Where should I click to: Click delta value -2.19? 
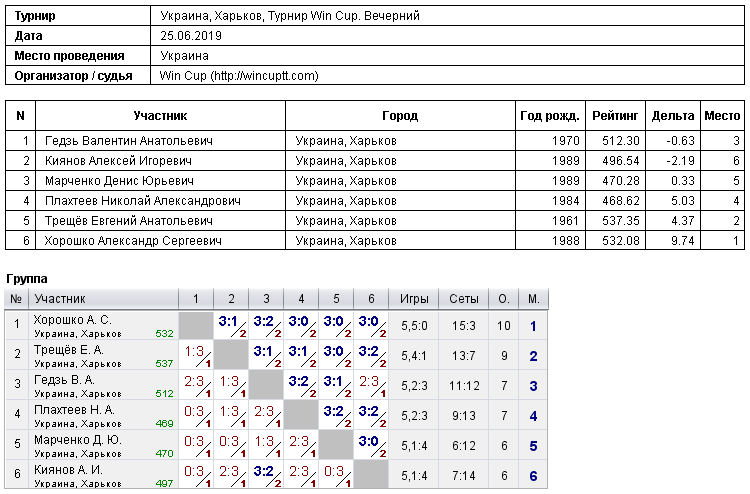(x=680, y=161)
